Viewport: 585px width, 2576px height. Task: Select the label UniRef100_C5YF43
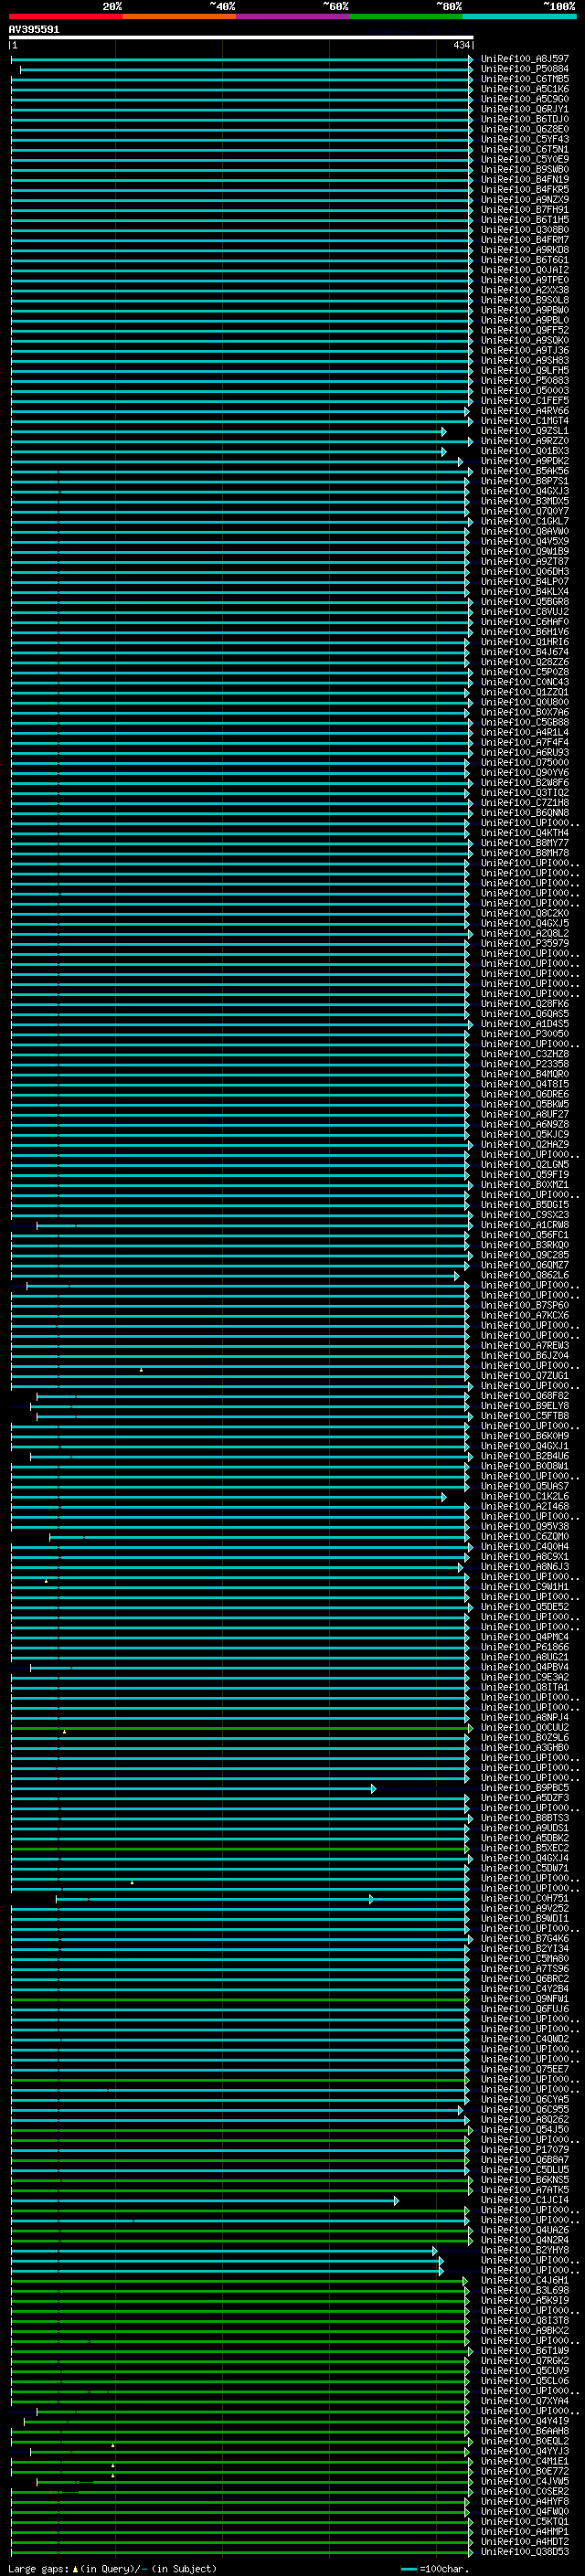pos(524,140)
